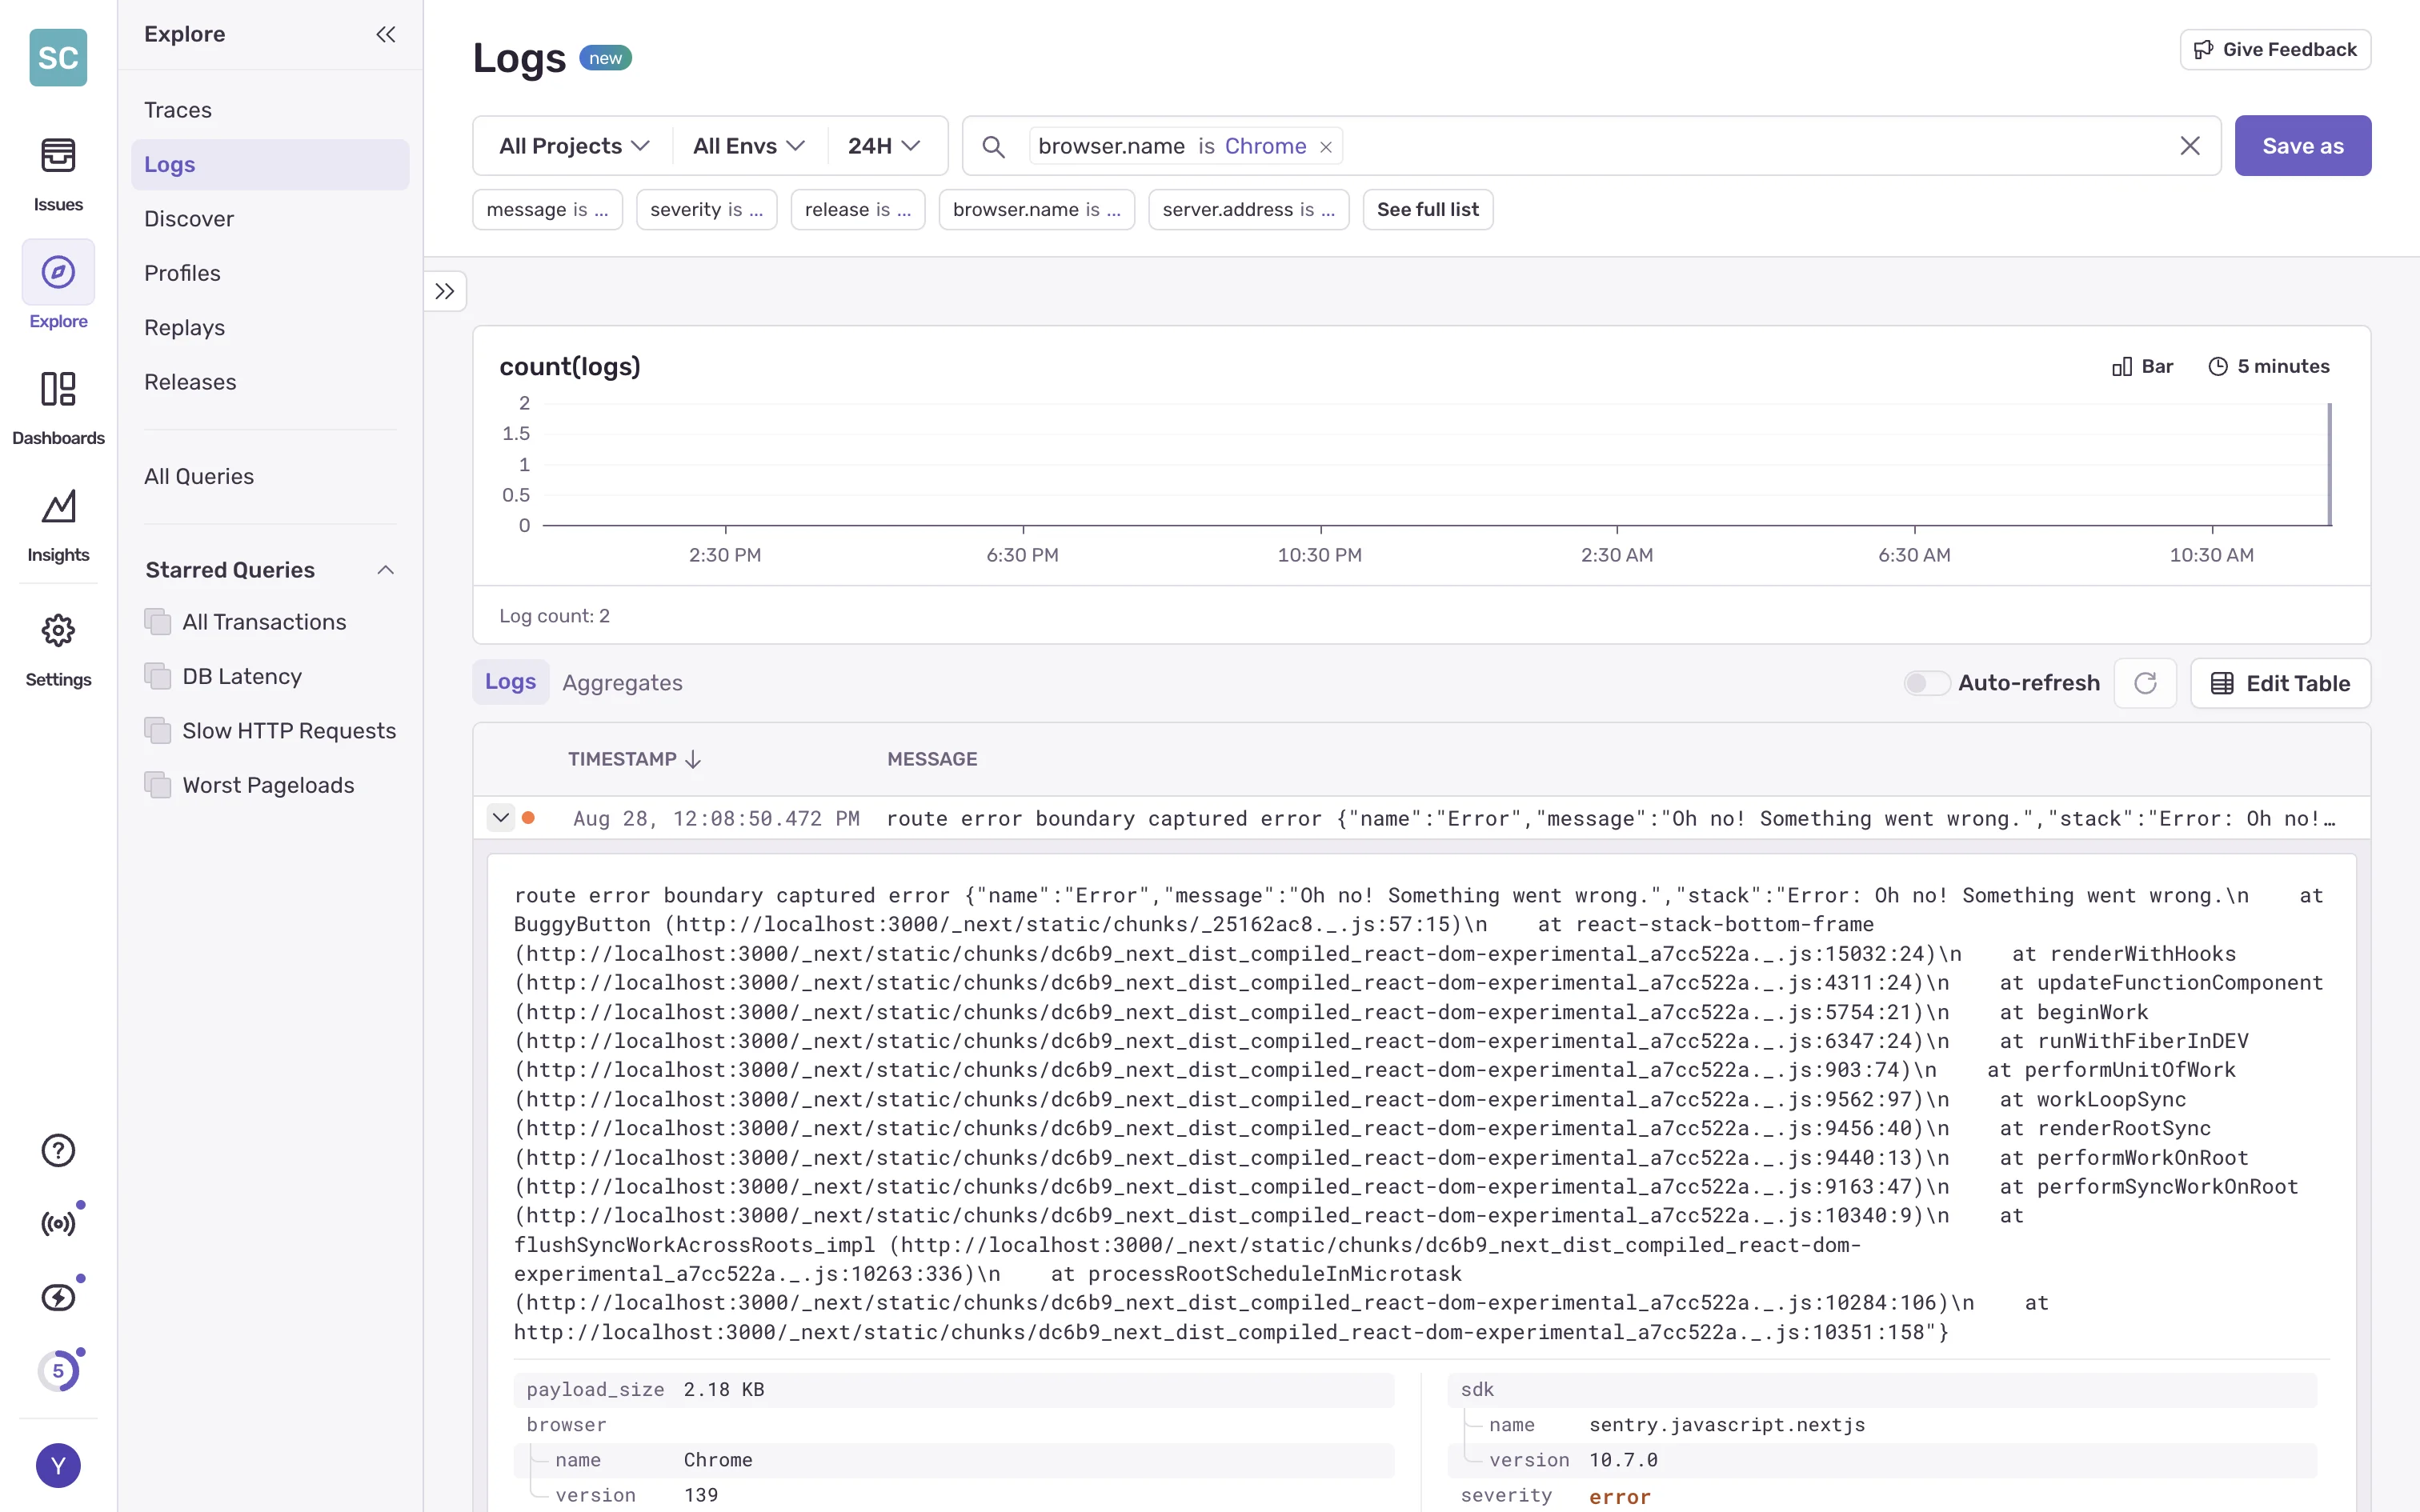
Task: Switch to the Aggregates tab
Action: pyautogui.click(x=622, y=682)
